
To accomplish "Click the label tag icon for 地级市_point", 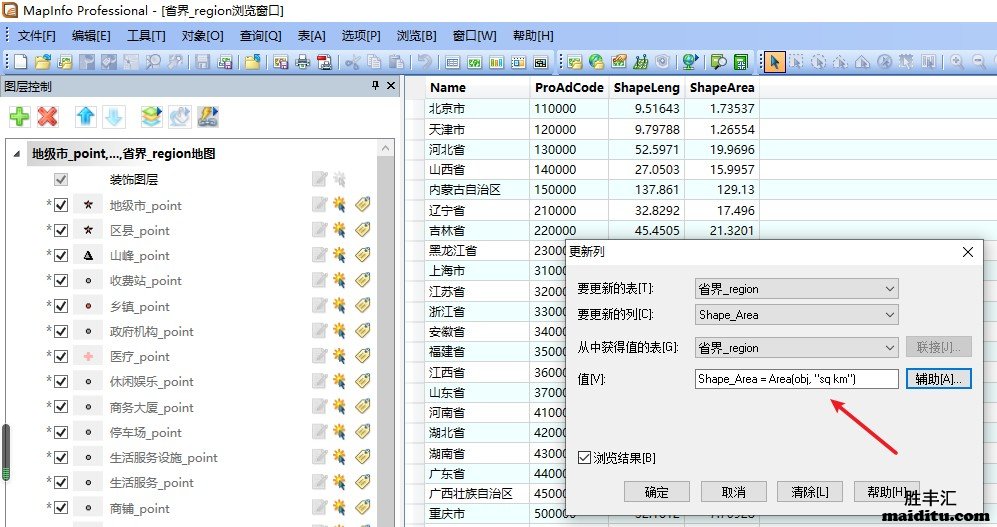I will click(x=362, y=205).
